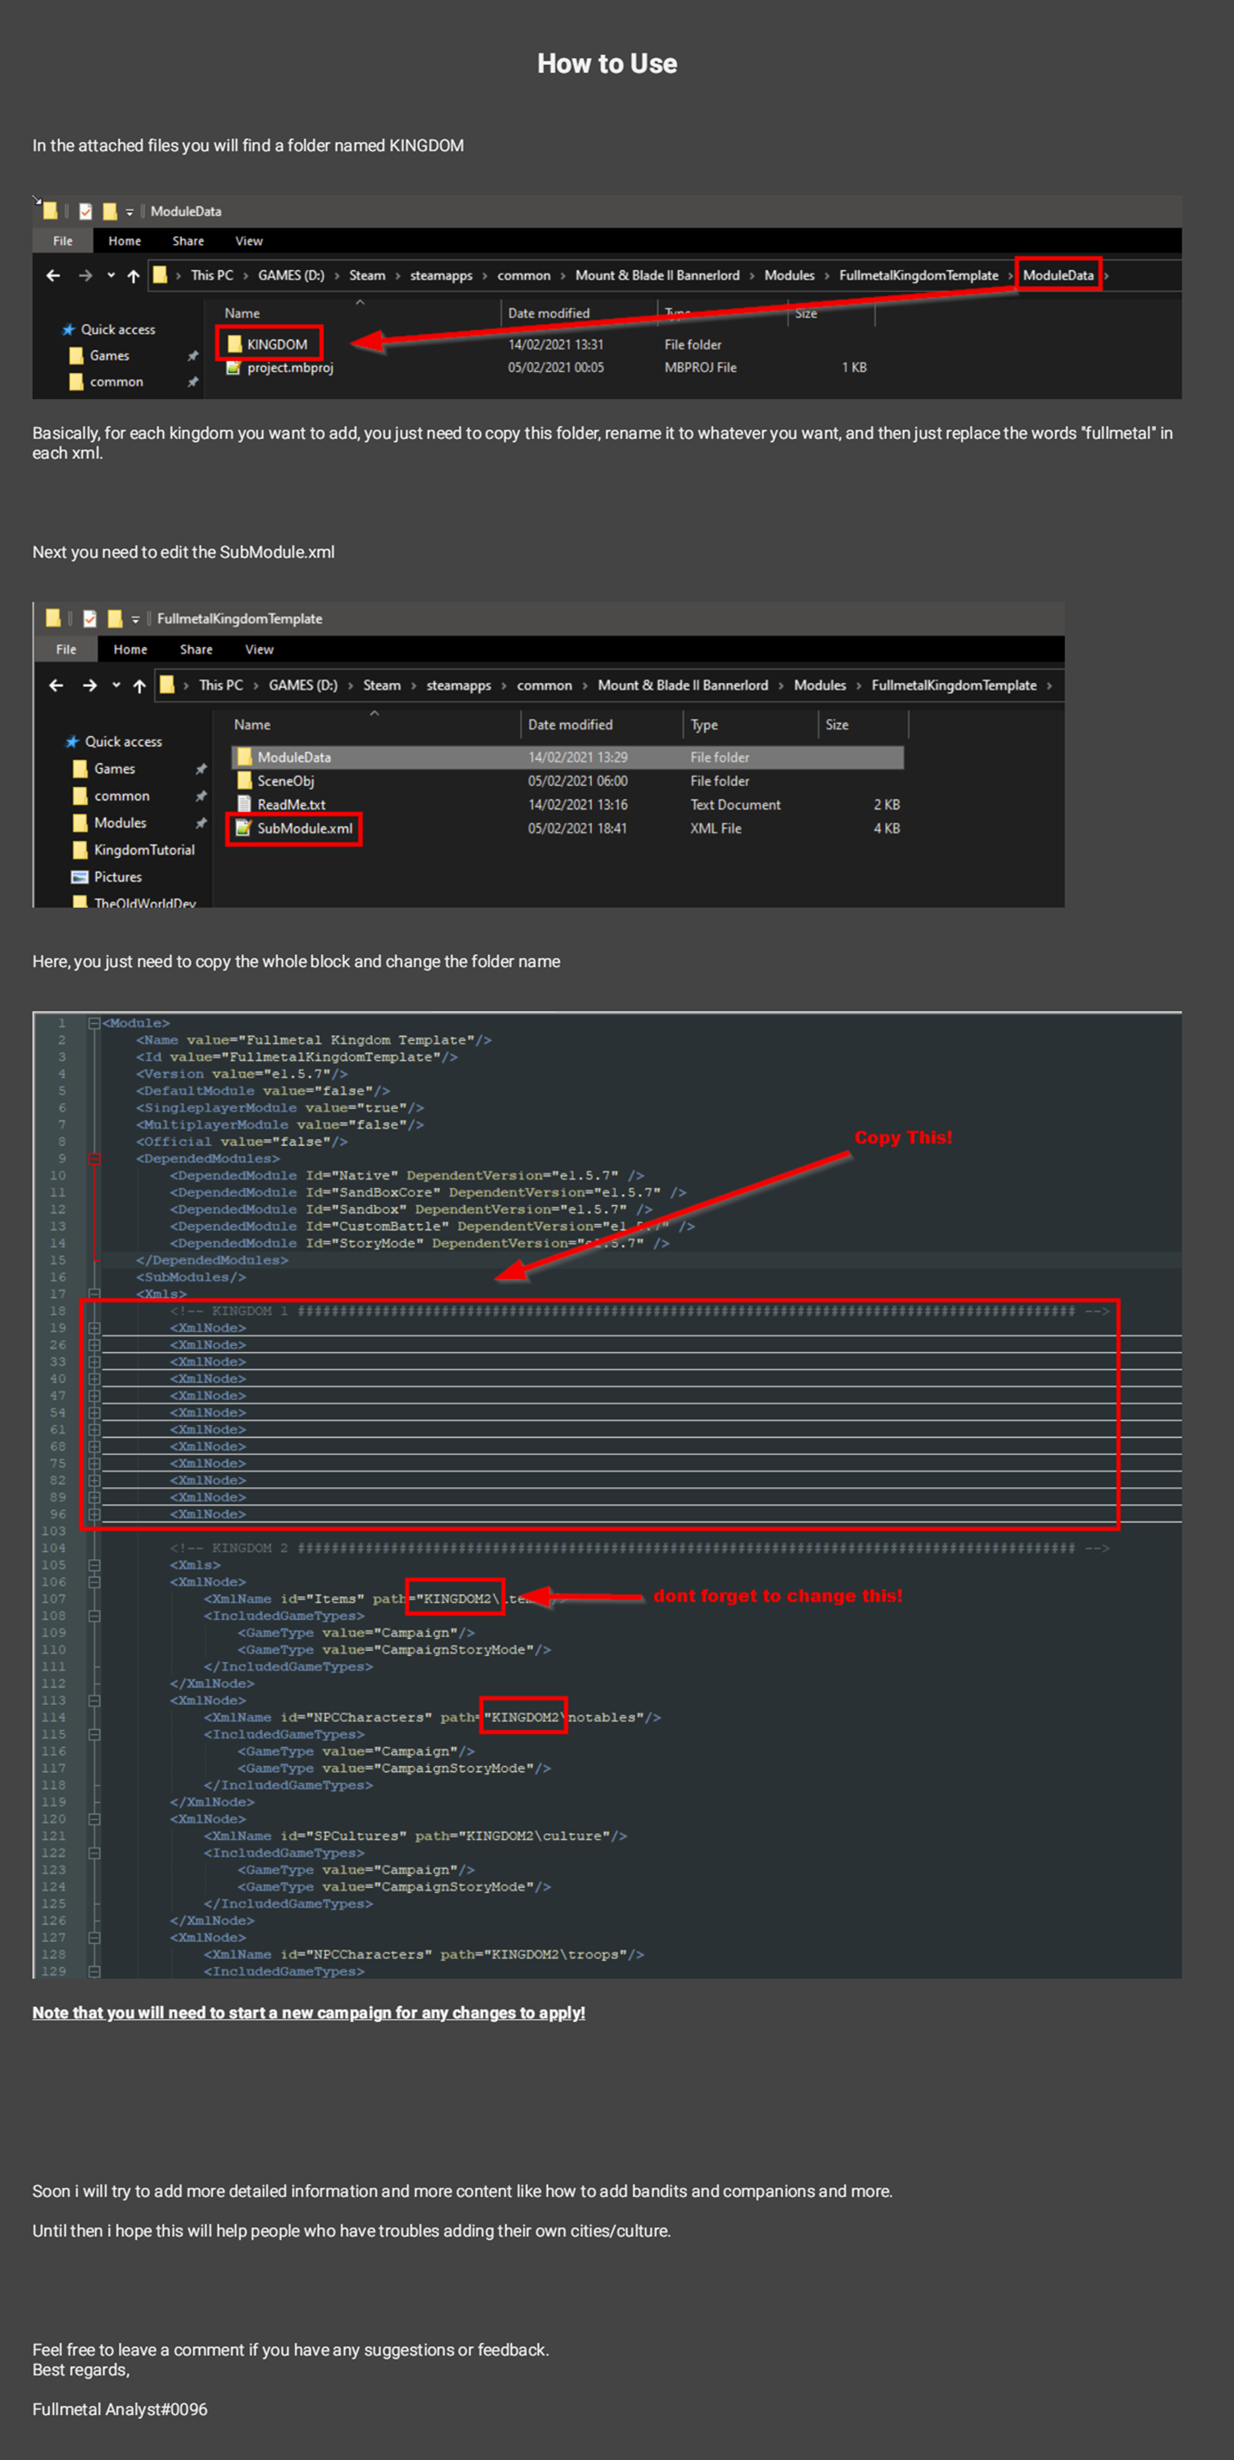Expand folded XmlNode on line 96

pyautogui.click(x=94, y=1514)
